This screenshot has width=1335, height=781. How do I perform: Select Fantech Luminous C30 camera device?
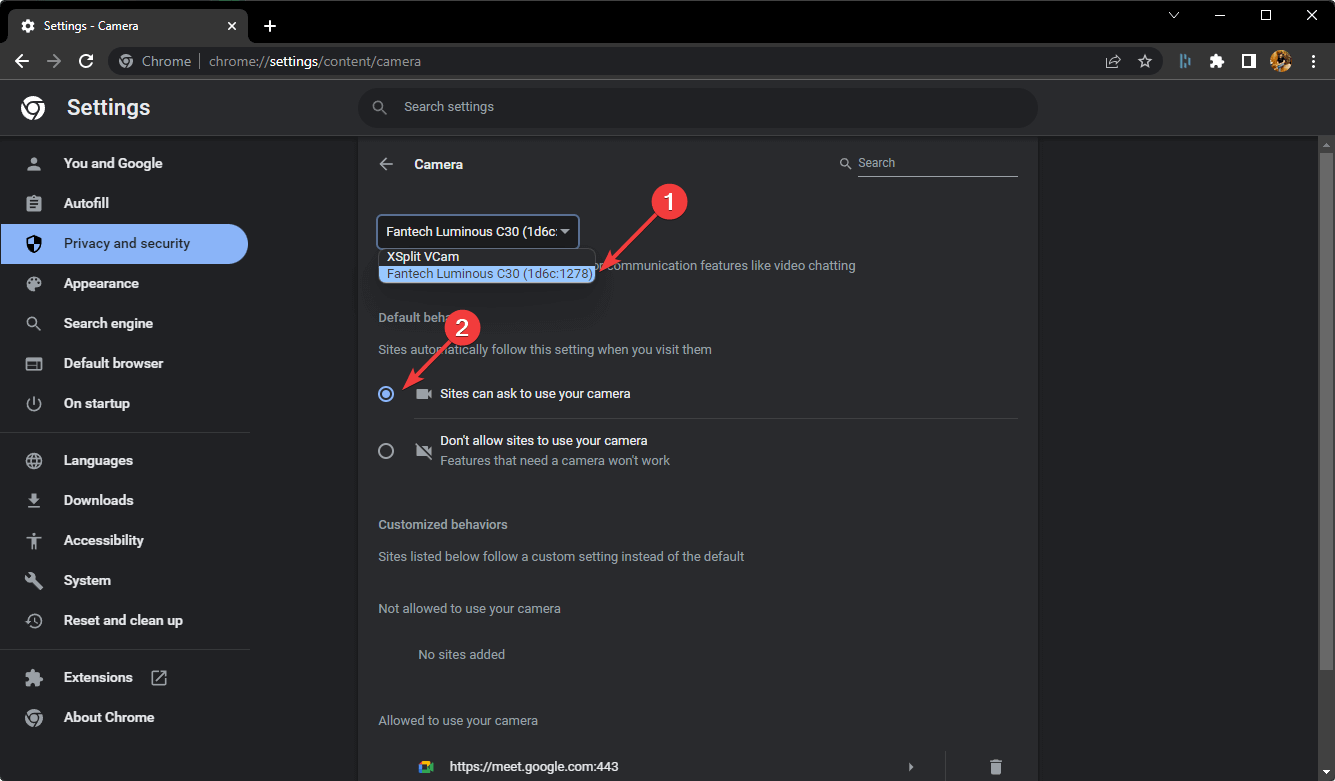(x=486, y=272)
